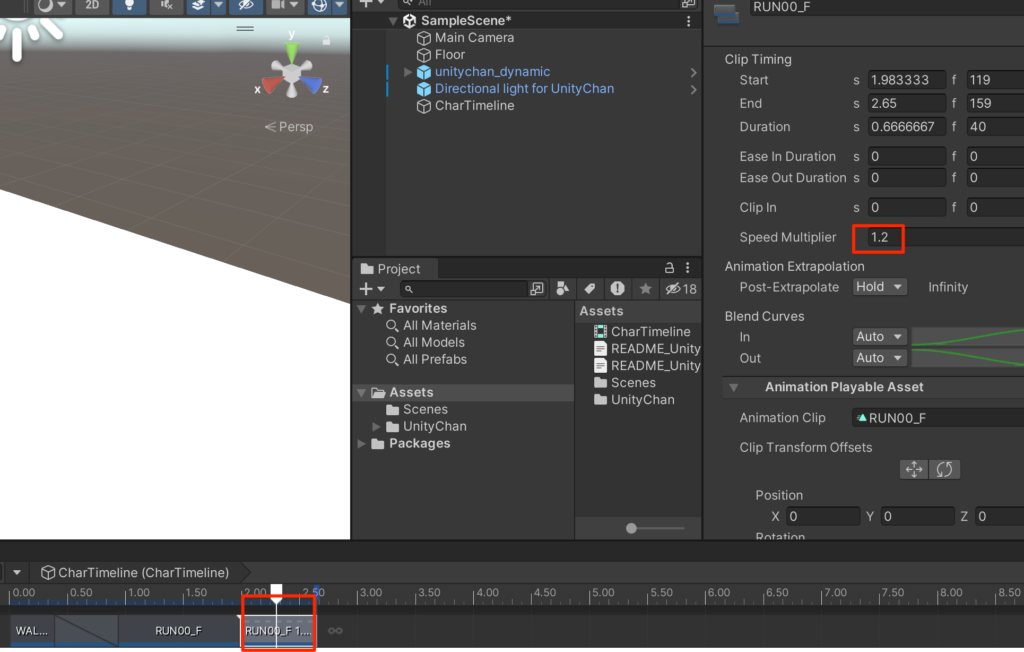This screenshot has width=1024, height=652.
Task: Click the Start seconds field 1.983333
Action: [906, 80]
